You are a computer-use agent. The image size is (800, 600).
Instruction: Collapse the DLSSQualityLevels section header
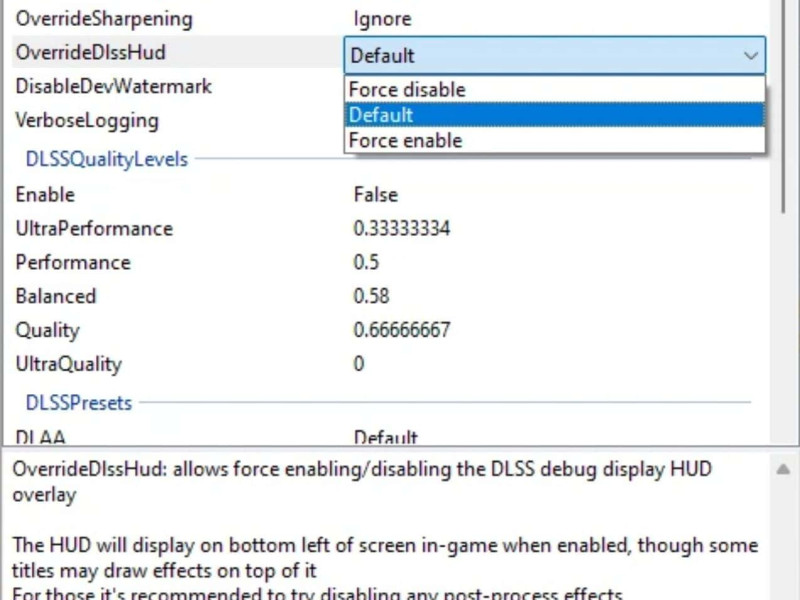(x=107, y=159)
